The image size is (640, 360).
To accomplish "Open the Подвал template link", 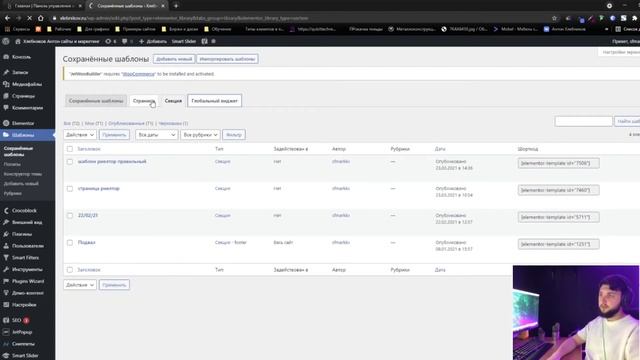I will 87,242.
